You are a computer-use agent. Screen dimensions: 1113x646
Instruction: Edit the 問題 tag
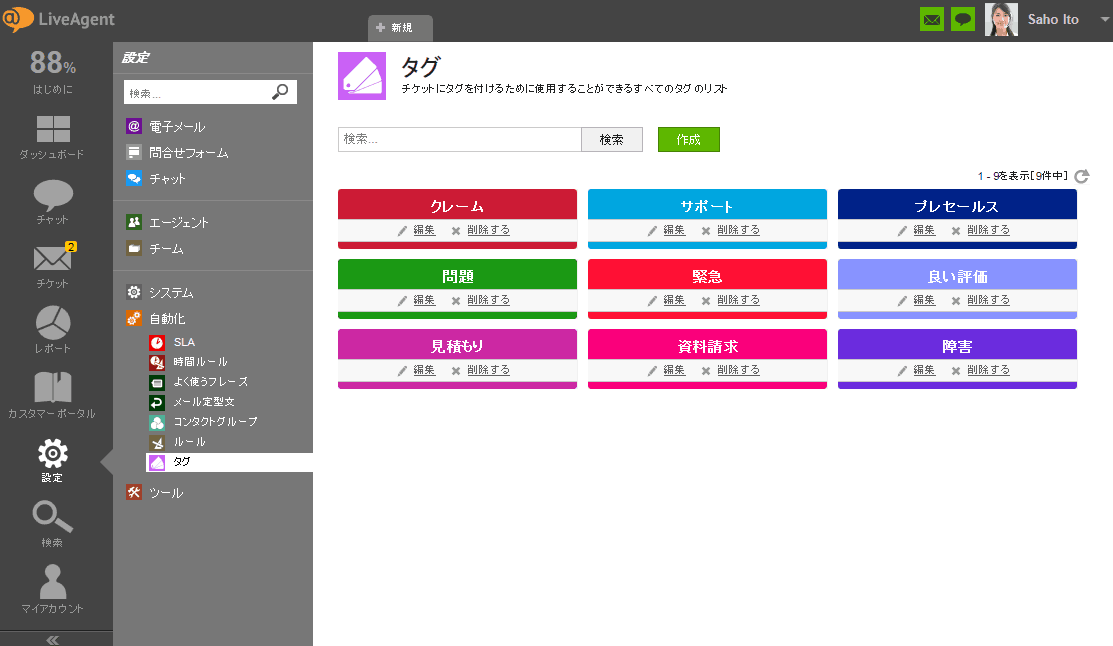tap(424, 300)
